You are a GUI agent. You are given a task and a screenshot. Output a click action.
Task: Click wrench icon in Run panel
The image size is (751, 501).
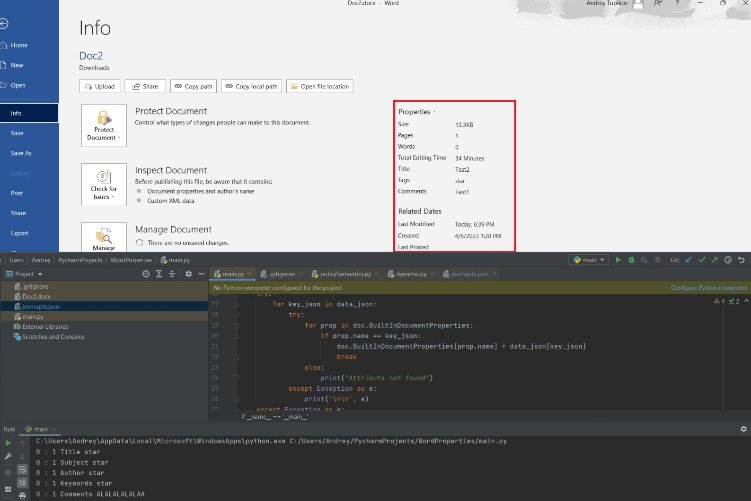click(8, 456)
